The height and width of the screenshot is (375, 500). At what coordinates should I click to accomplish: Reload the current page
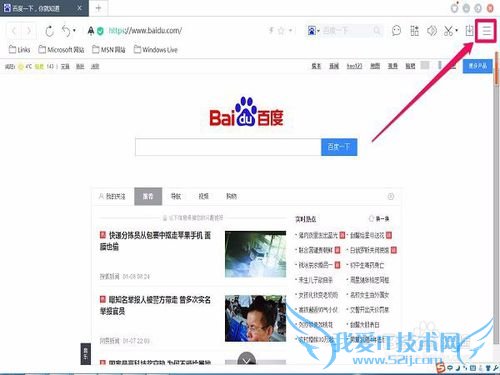(x=50, y=31)
